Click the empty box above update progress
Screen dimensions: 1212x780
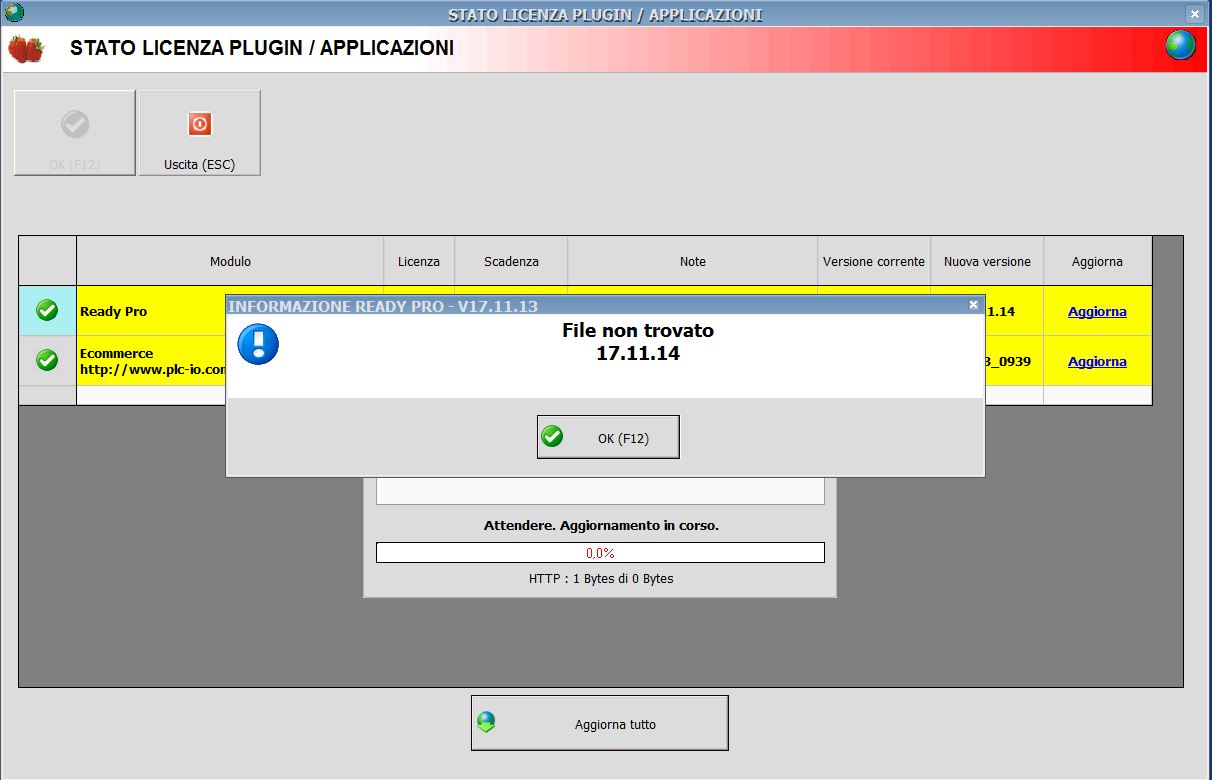600,491
